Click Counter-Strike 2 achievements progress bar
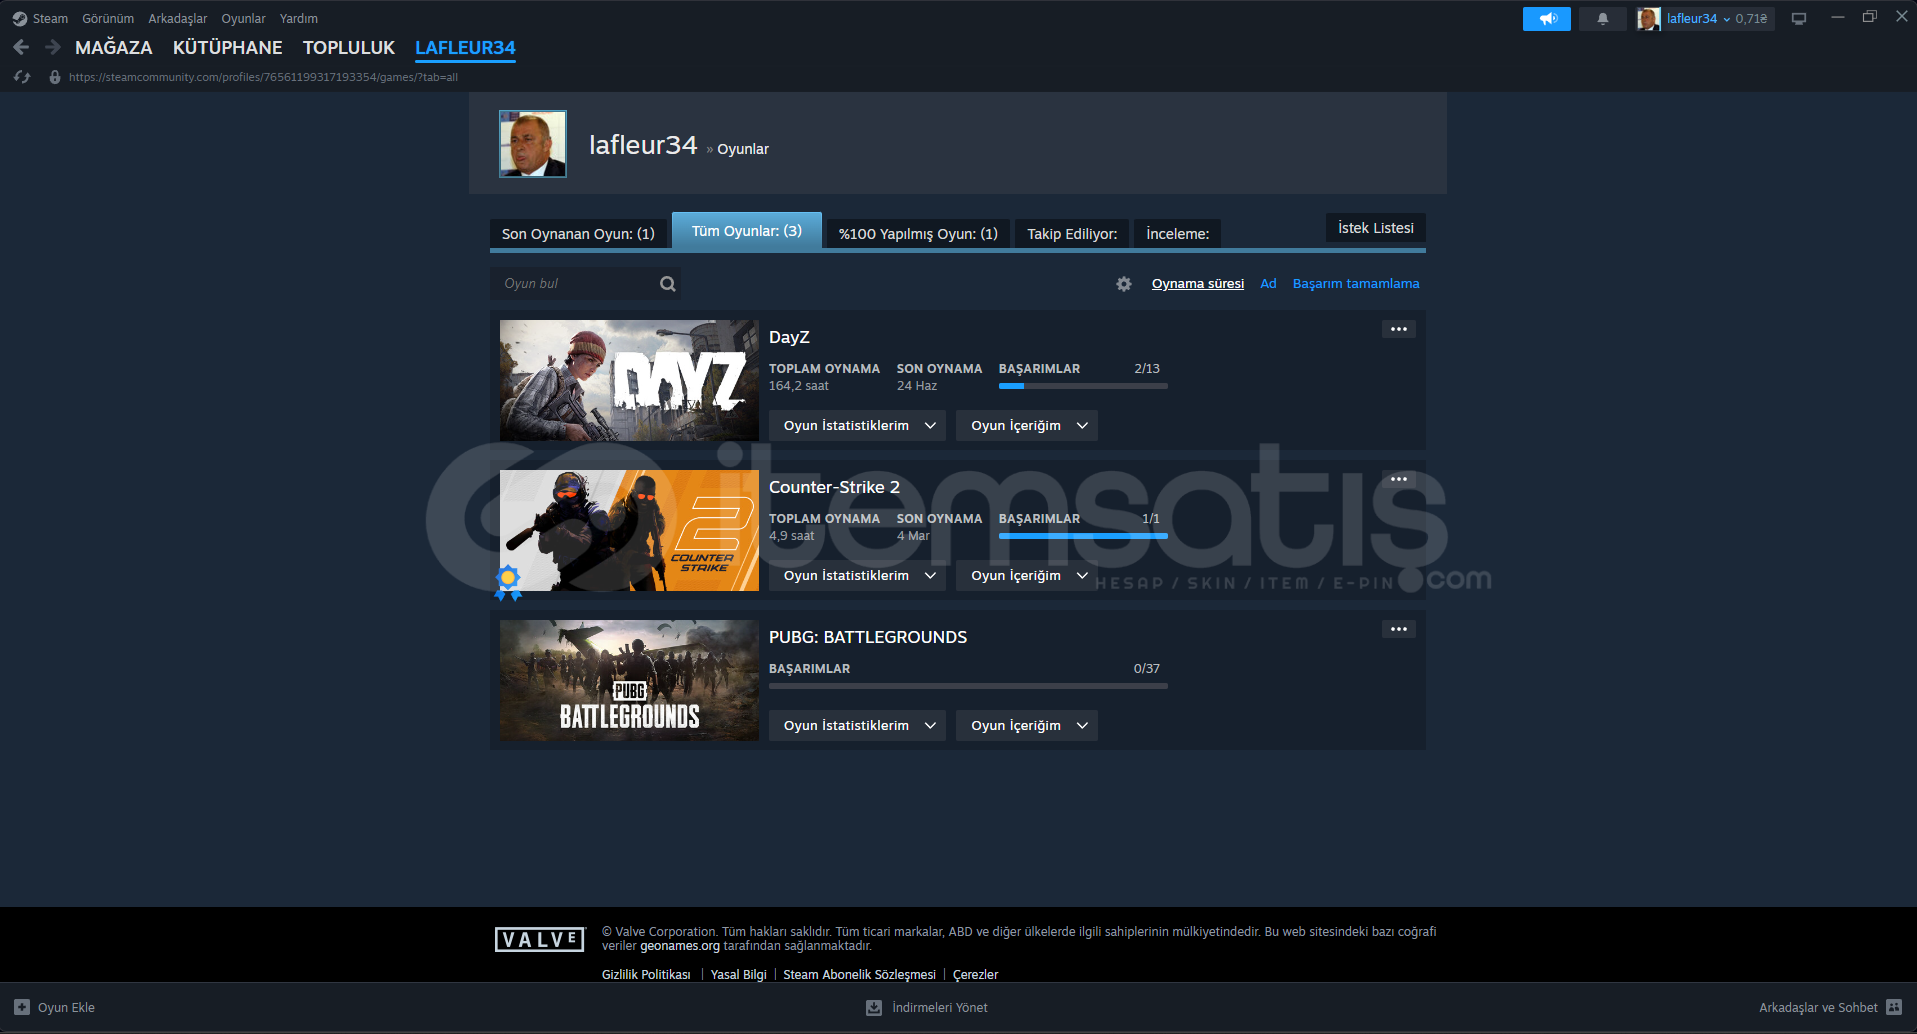The image size is (1917, 1034). coord(1083,536)
